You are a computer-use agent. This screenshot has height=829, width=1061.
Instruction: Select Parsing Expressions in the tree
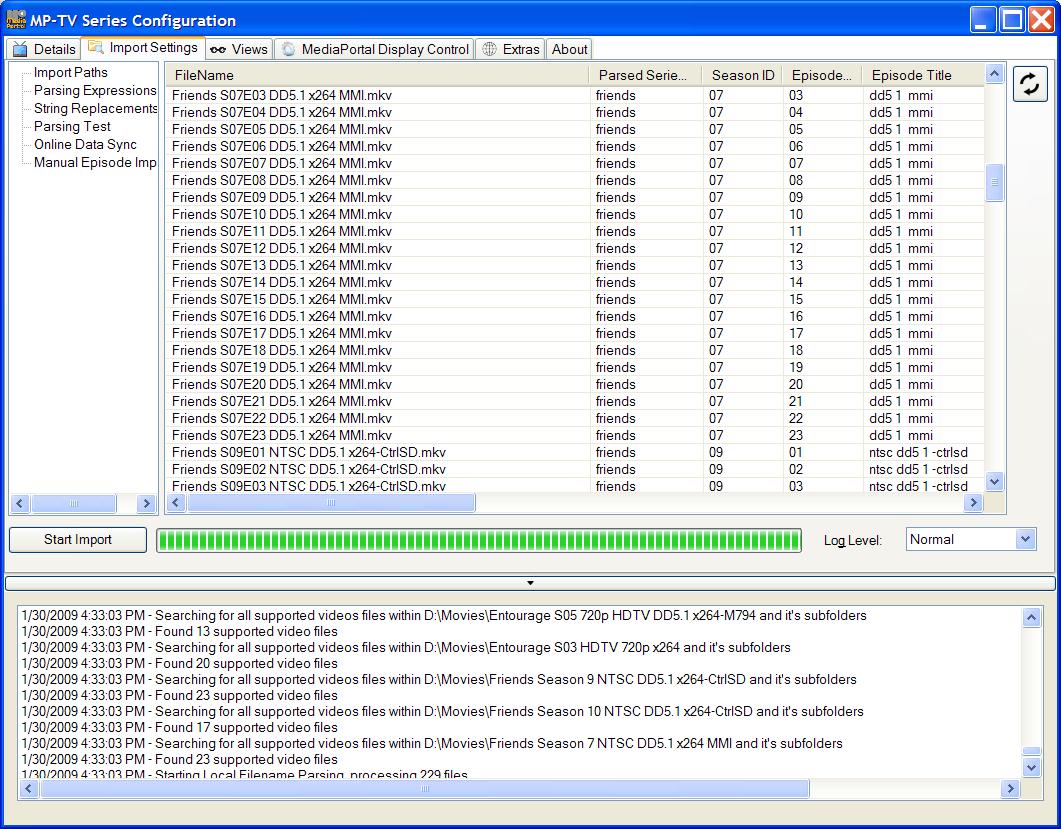tap(95, 91)
